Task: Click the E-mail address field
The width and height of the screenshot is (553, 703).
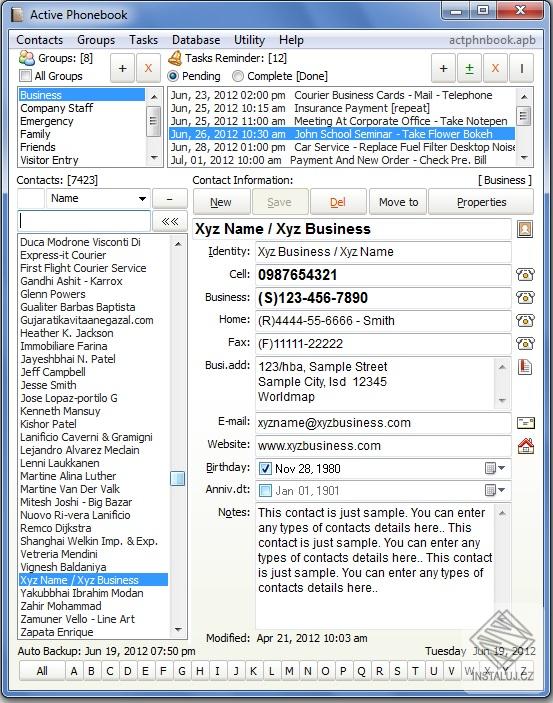Action: 383,423
